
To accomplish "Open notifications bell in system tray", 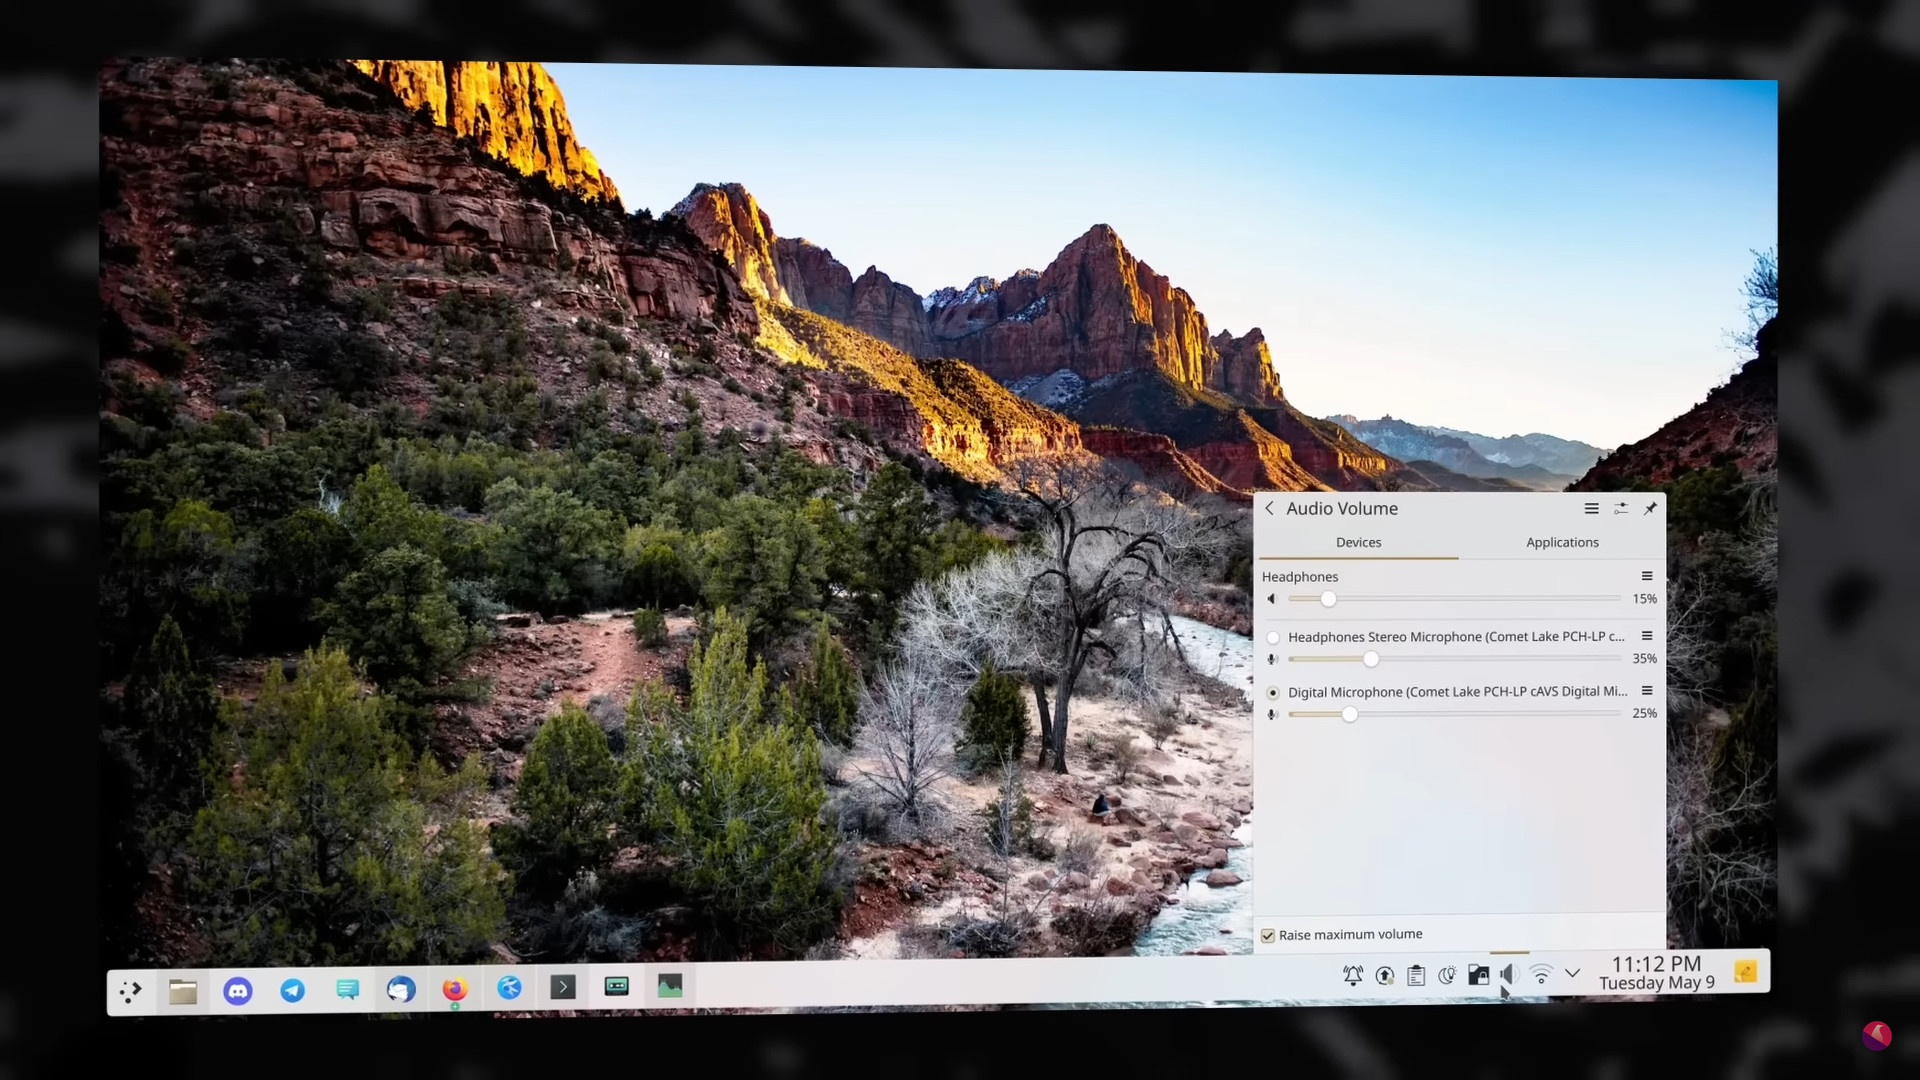I will click(x=1353, y=975).
